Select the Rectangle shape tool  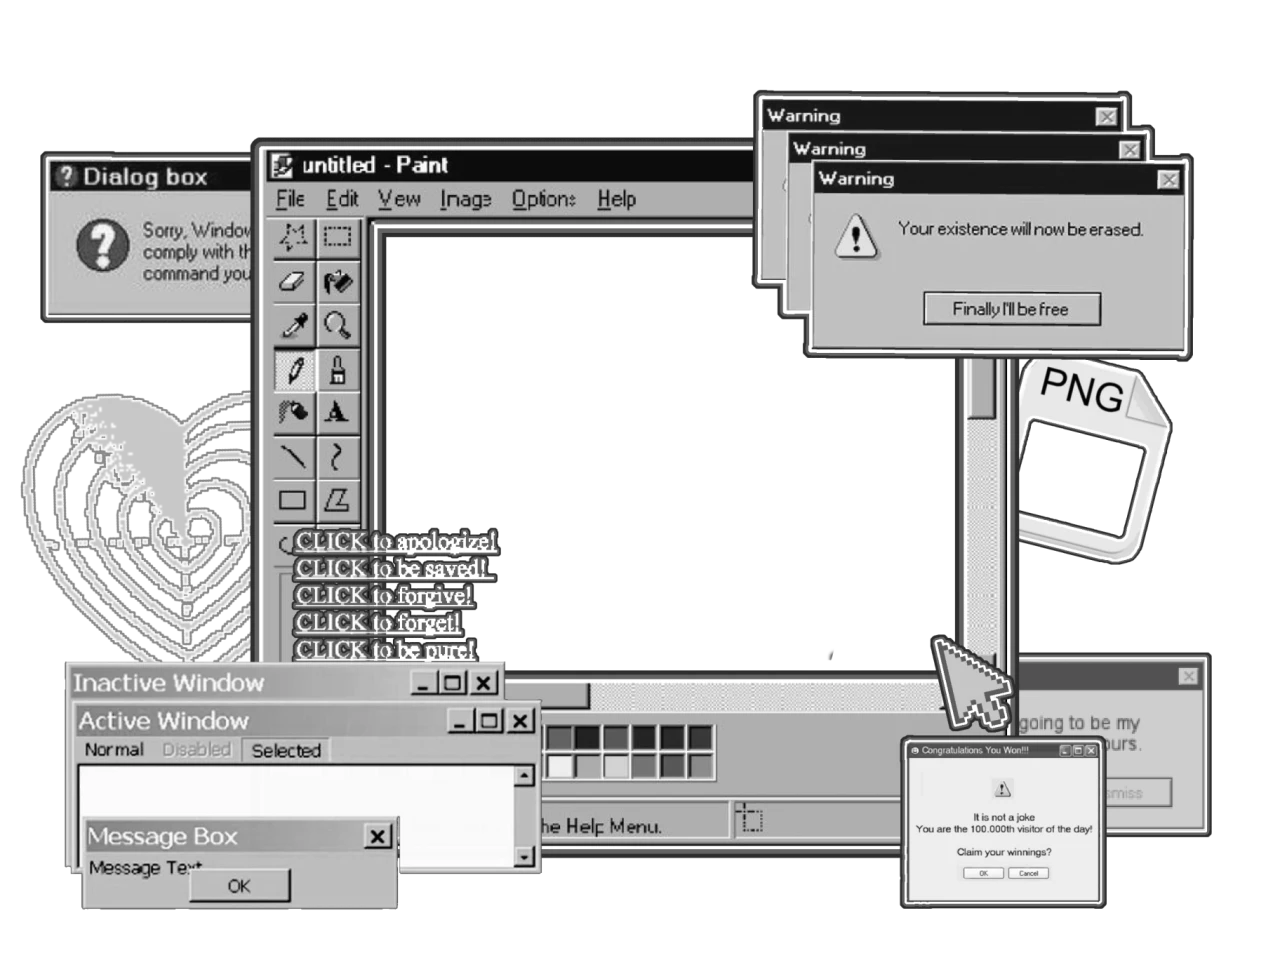(x=293, y=500)
